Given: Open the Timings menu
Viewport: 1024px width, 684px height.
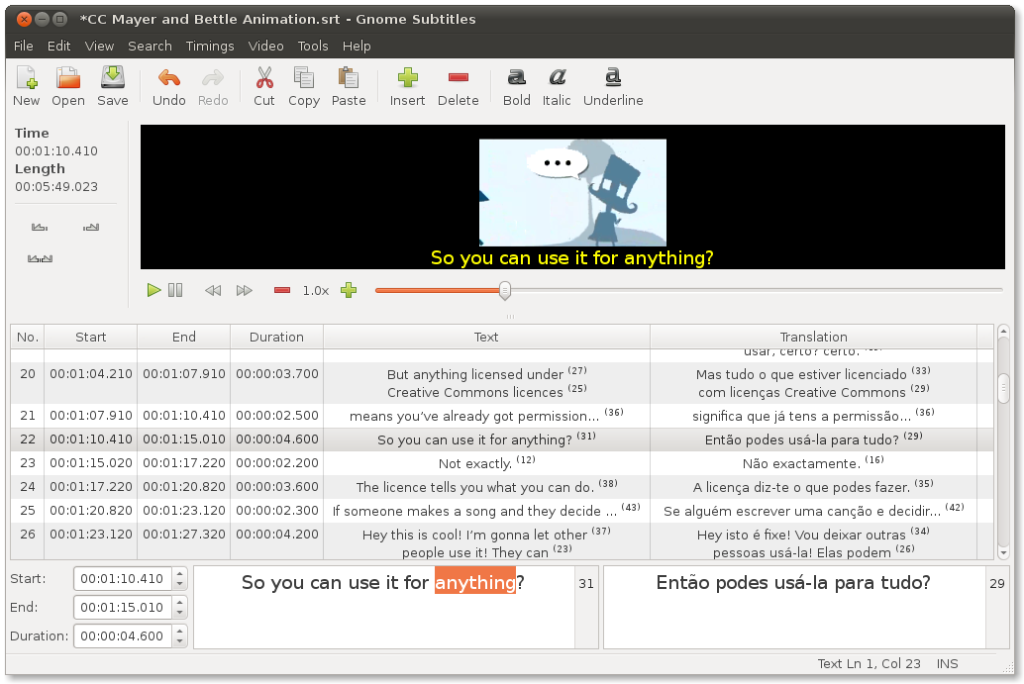Looking at the screenshot, I should click(209, 46).
